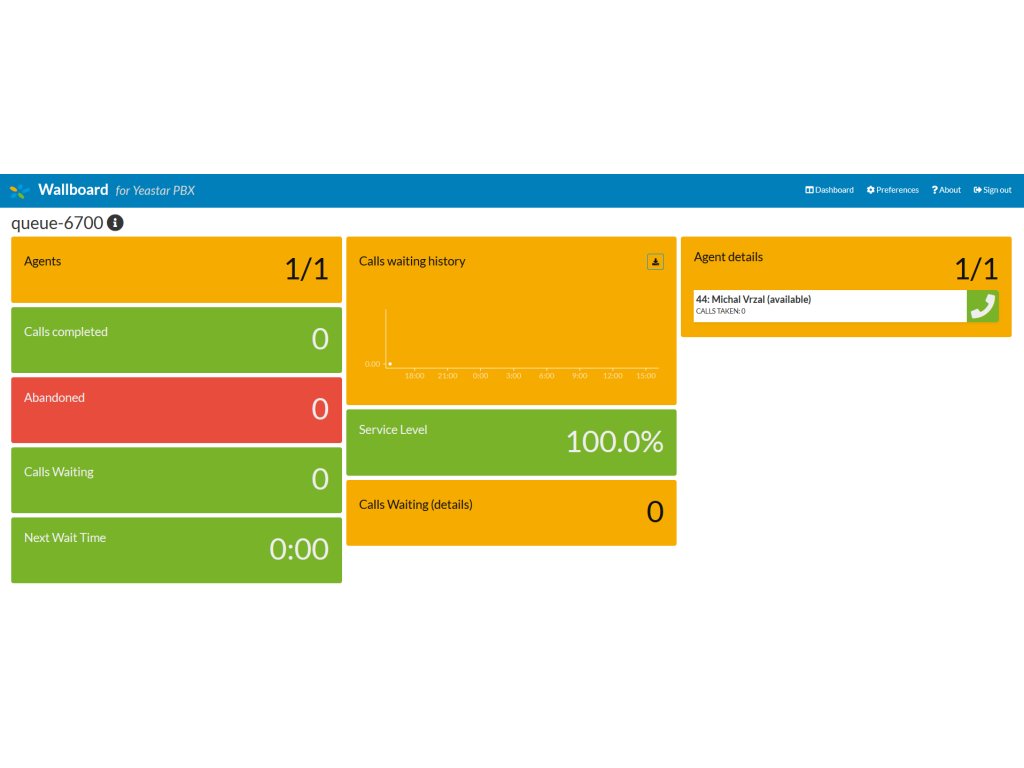1024x768 pixels.
Task: Open the queue-6700 info icon
Action: (x=115, y=223)
